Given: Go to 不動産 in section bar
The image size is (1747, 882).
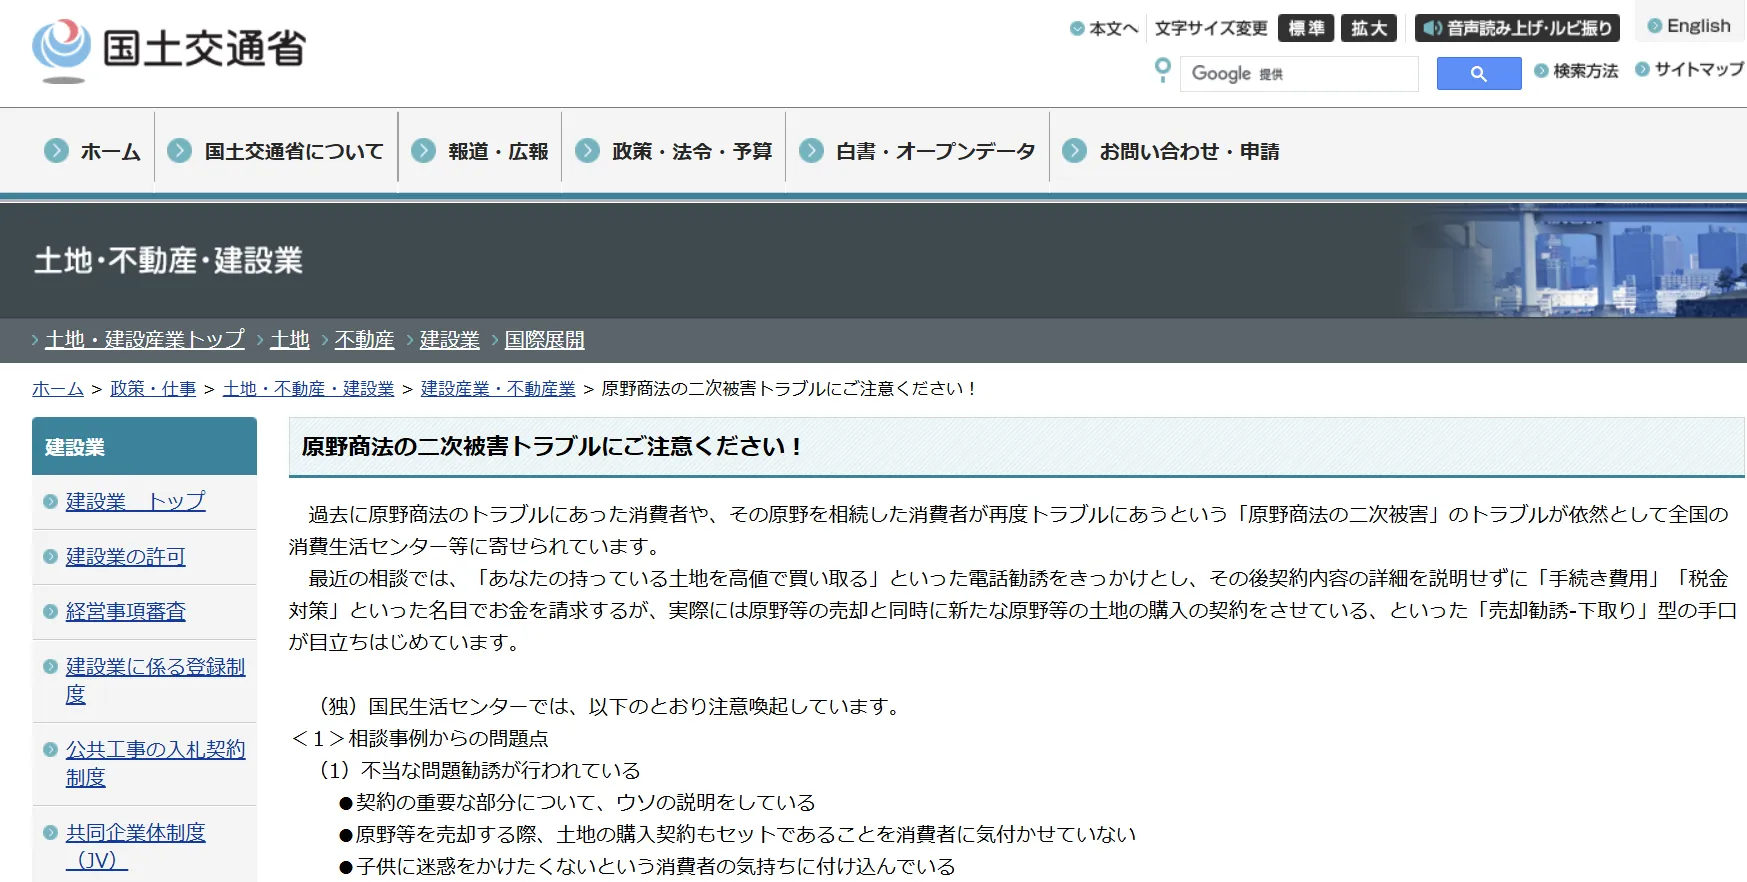Looking at the screenshot, I should pos(365,340).
